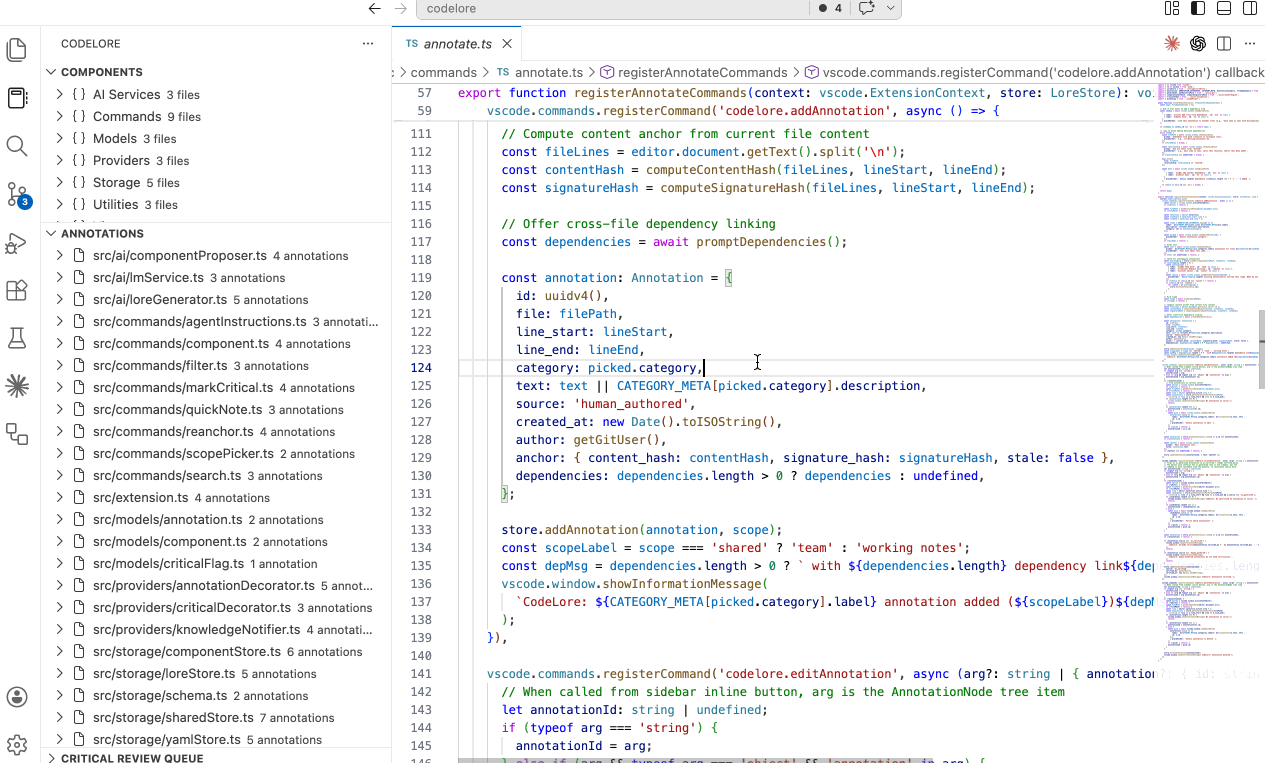The height and width of the screenshot is (763, 1265).
Task: Select Providers 3 files tree row
Action: coord(216,160)
